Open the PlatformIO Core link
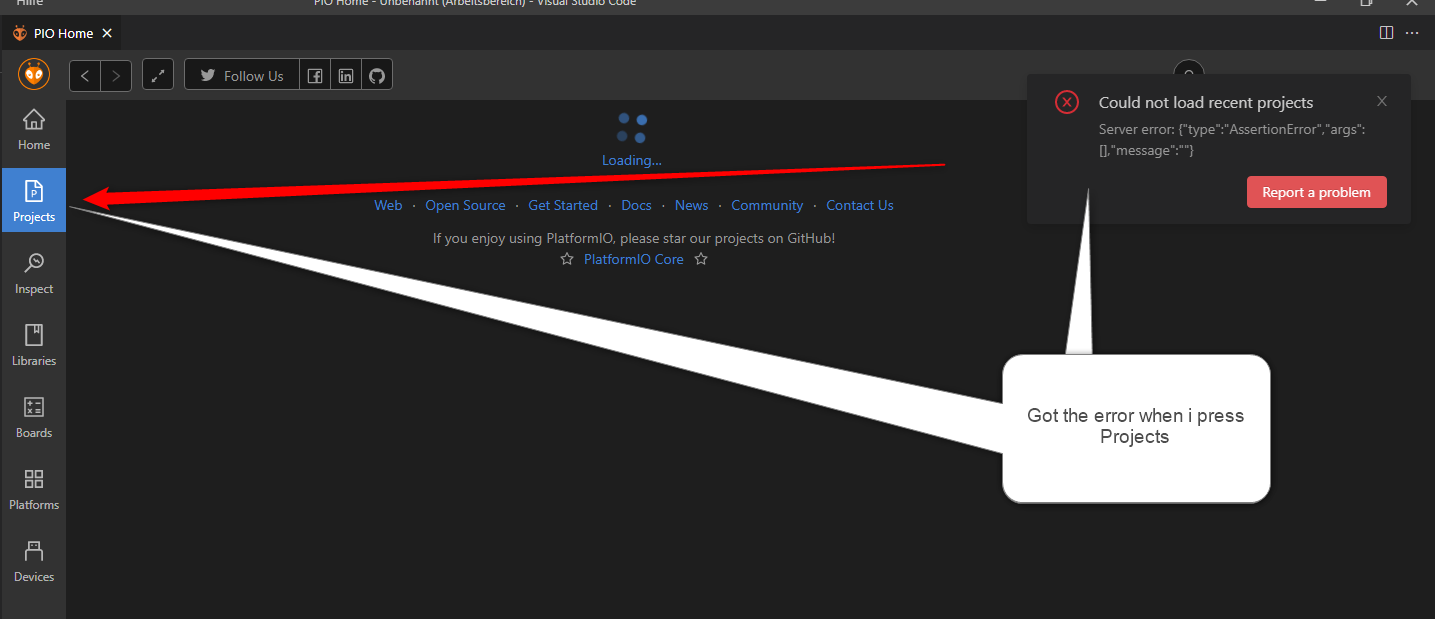This screenshot has height=619, width=1435. 634,259
